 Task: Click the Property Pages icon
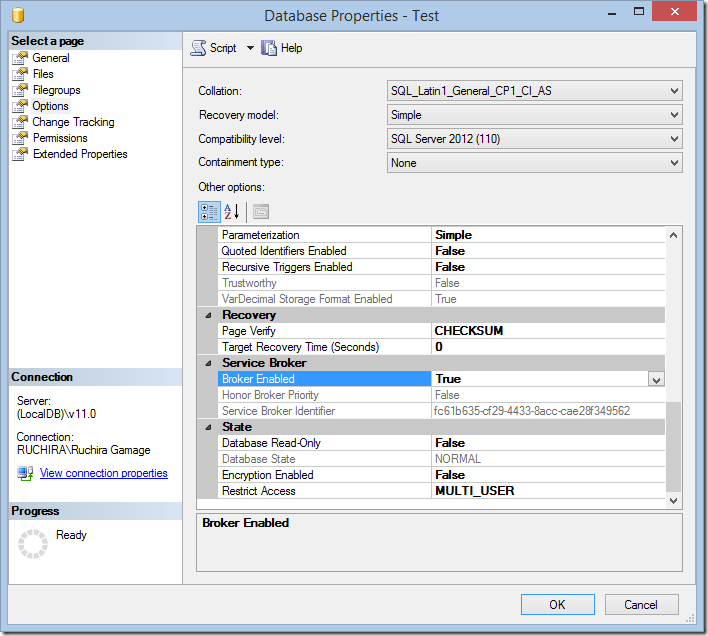[x=261, y=212]
